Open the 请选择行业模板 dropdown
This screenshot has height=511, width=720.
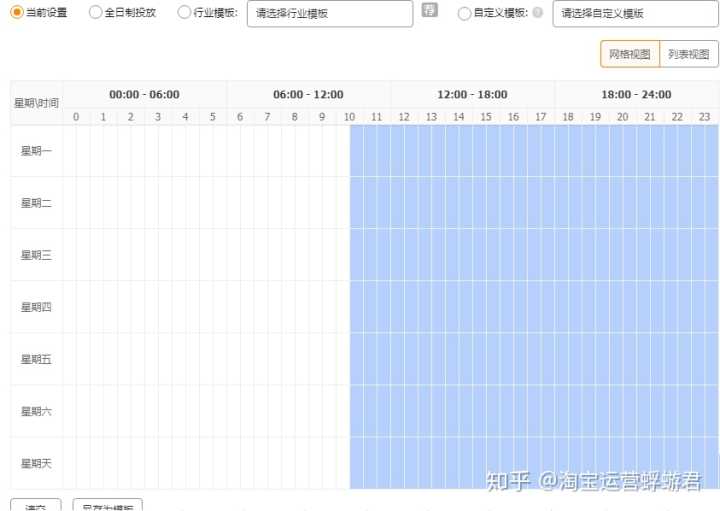coord(329,14)
